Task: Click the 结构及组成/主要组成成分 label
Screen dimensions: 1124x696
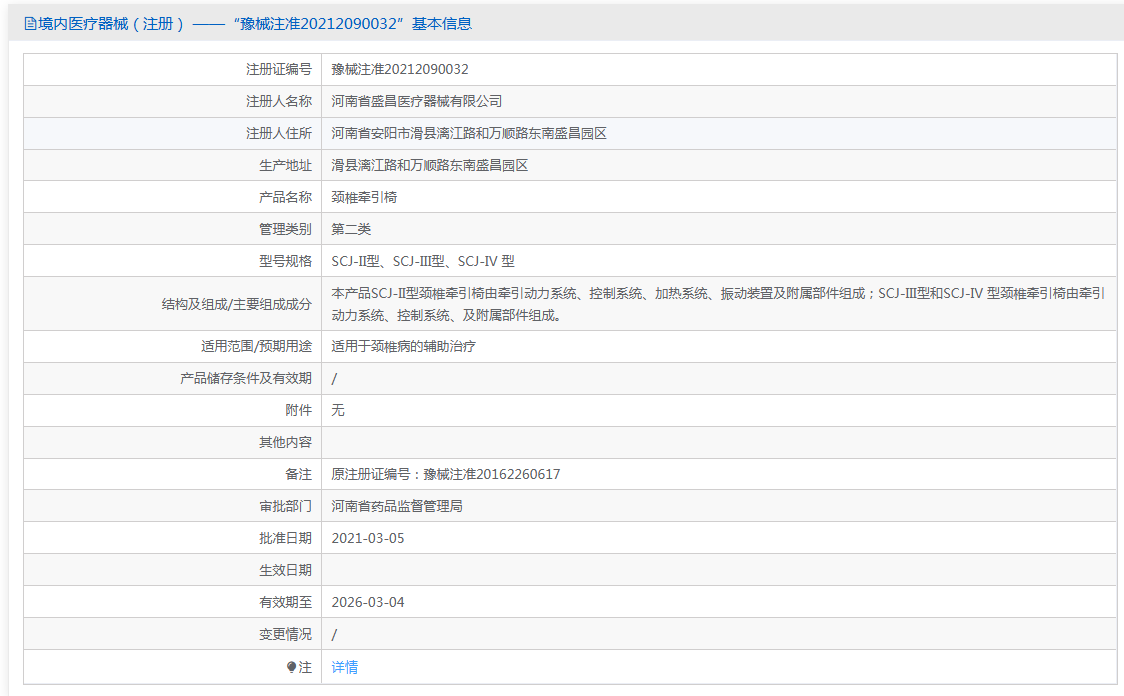Action: [237, 304]
